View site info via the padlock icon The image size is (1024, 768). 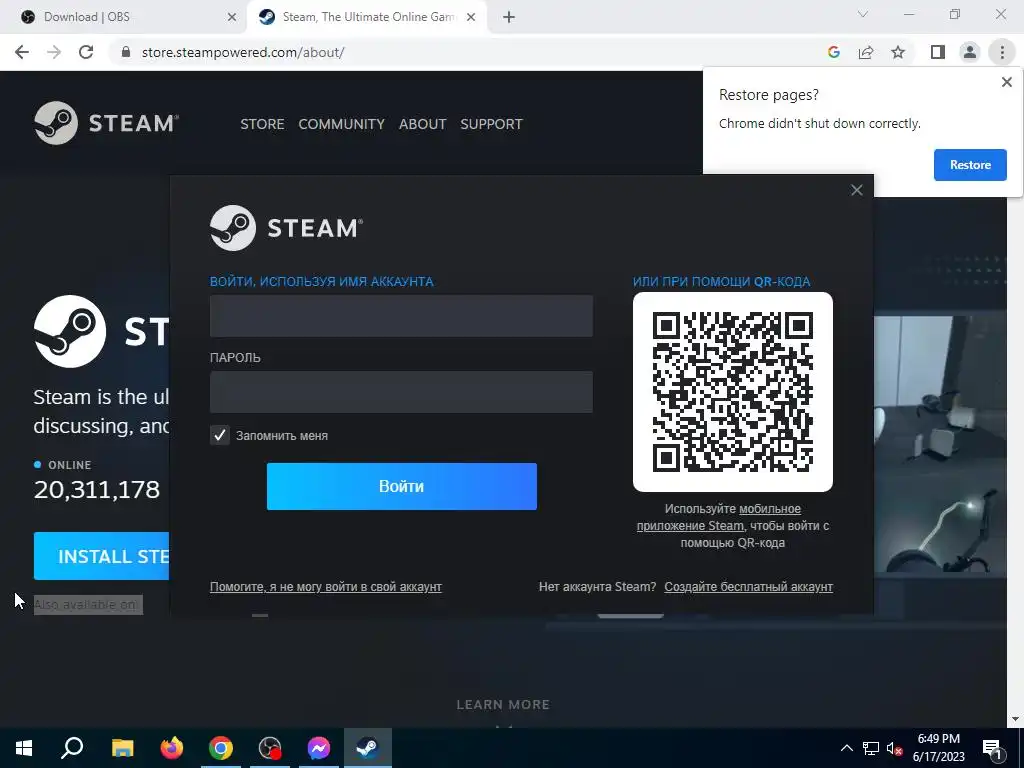coord(126,52)
